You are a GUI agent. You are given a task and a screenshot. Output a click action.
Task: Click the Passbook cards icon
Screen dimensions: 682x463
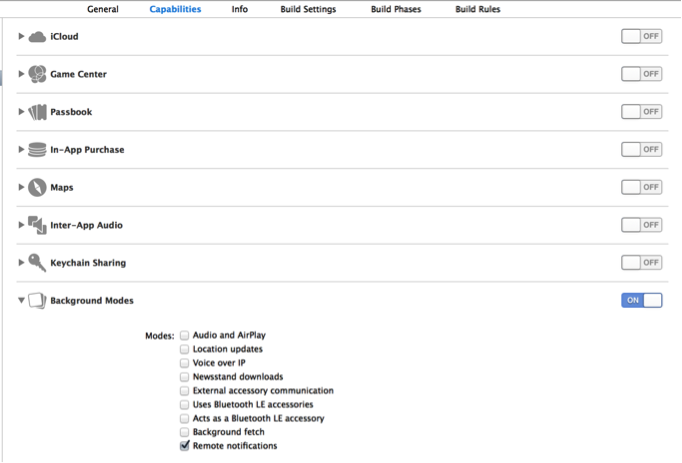coord(37,112)
